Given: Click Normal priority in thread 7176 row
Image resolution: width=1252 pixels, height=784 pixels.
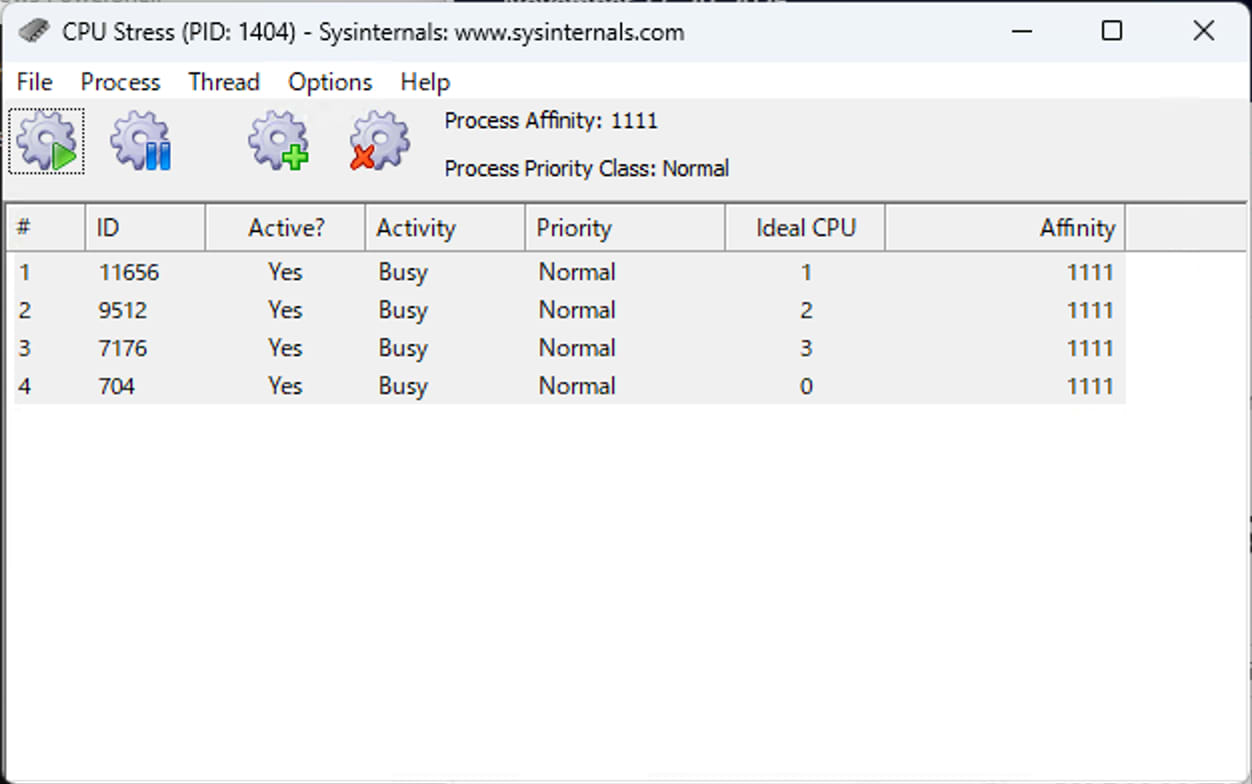Looking at the screenshot, I should [x=577, y=348].
